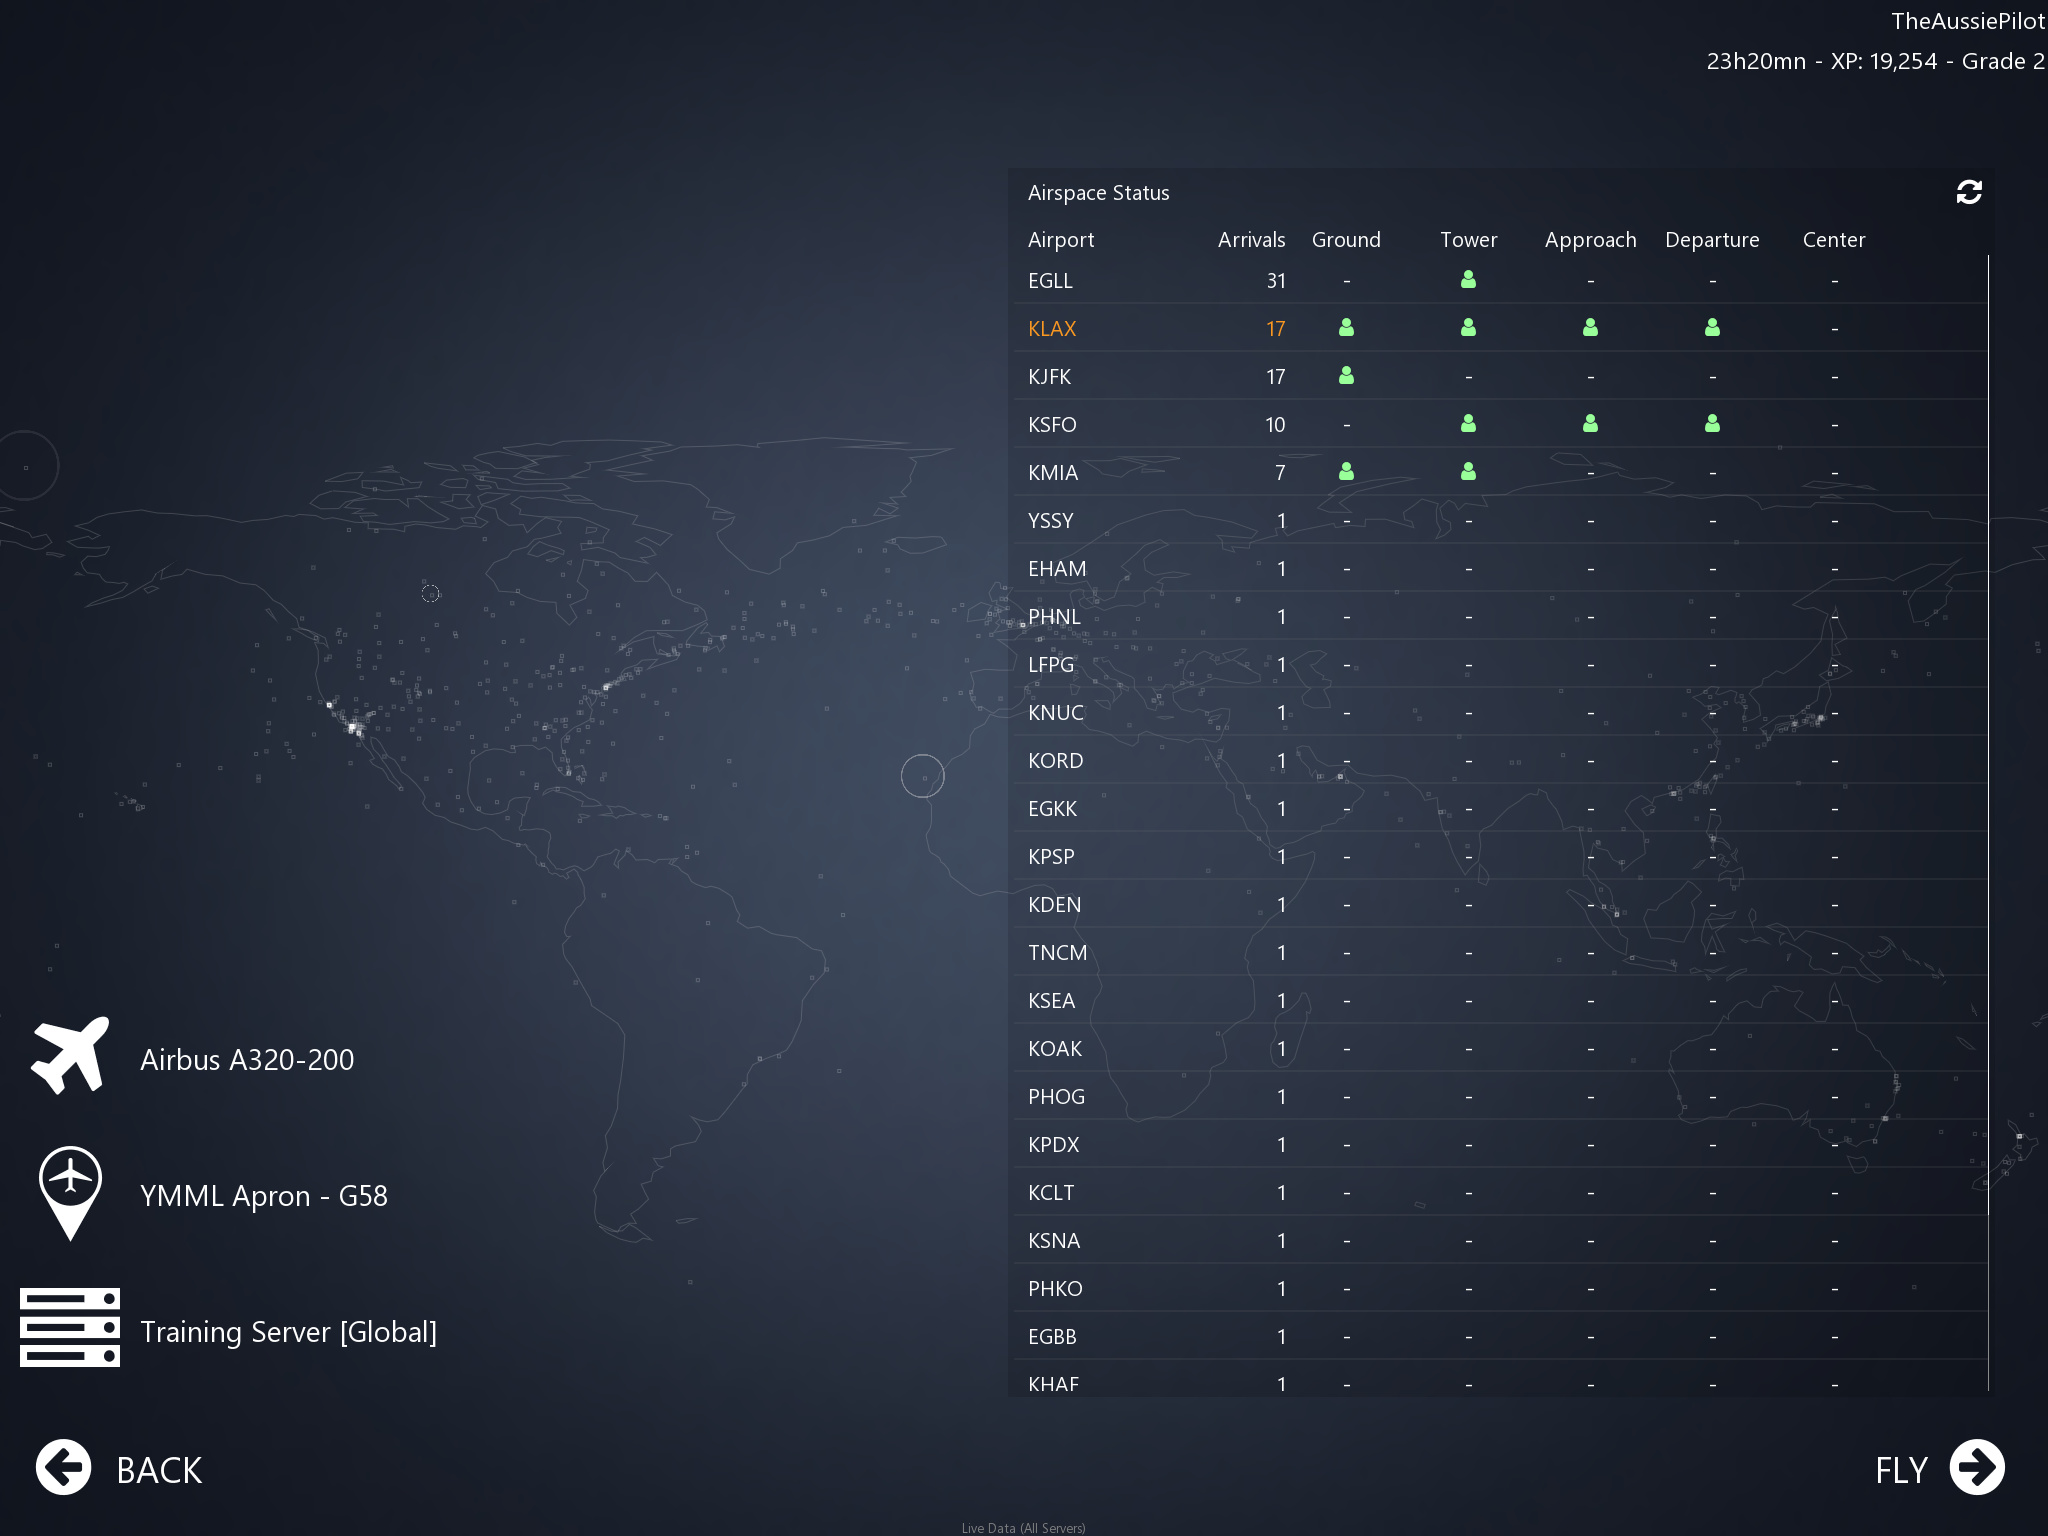Click the Airport column header
This screenshot has width=2048, height=1536.
coord(1061,240)
